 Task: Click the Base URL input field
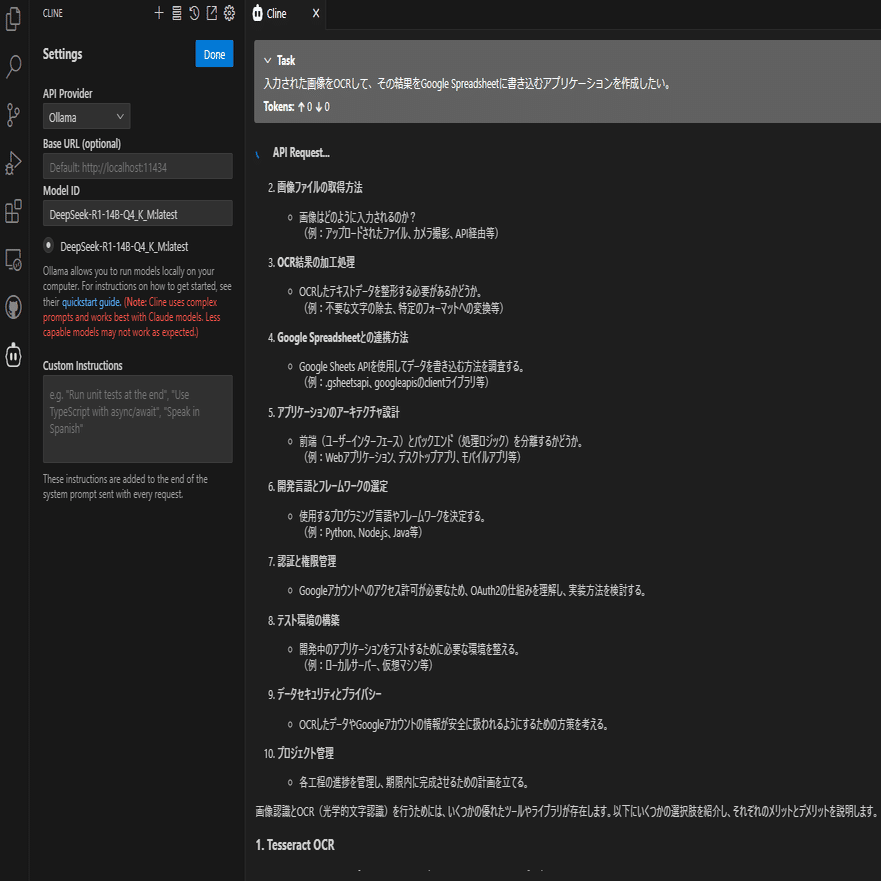tap(137, 166)
